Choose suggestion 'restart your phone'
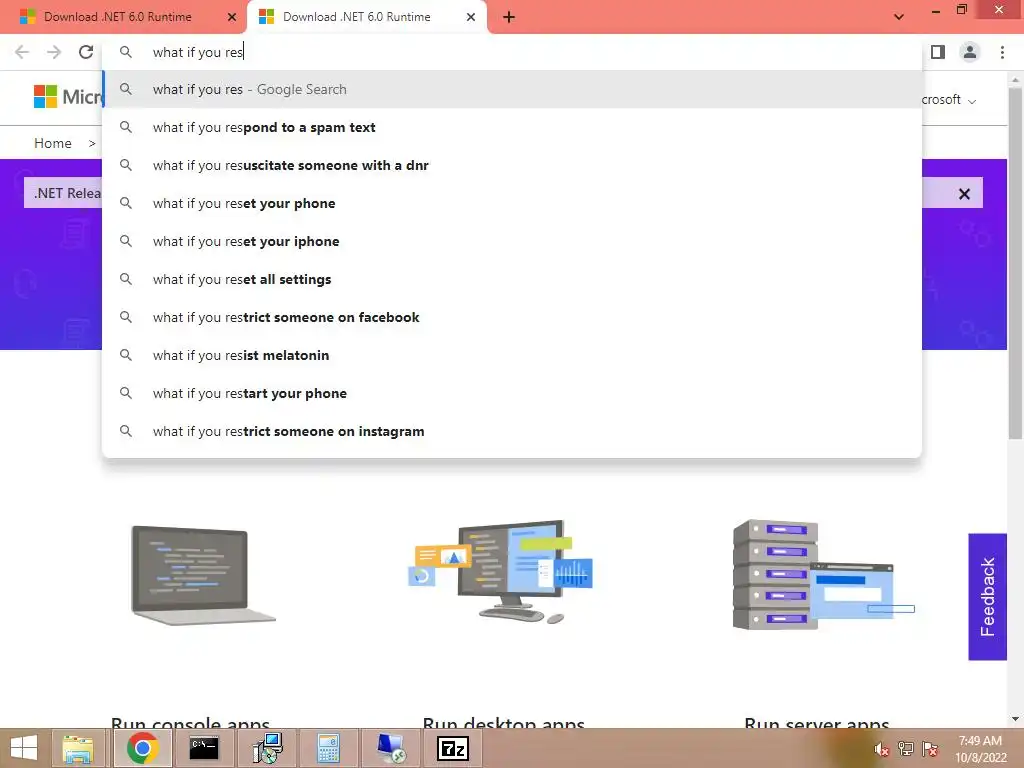Viewport: 1024px width, 768px height. pos(513,393)
